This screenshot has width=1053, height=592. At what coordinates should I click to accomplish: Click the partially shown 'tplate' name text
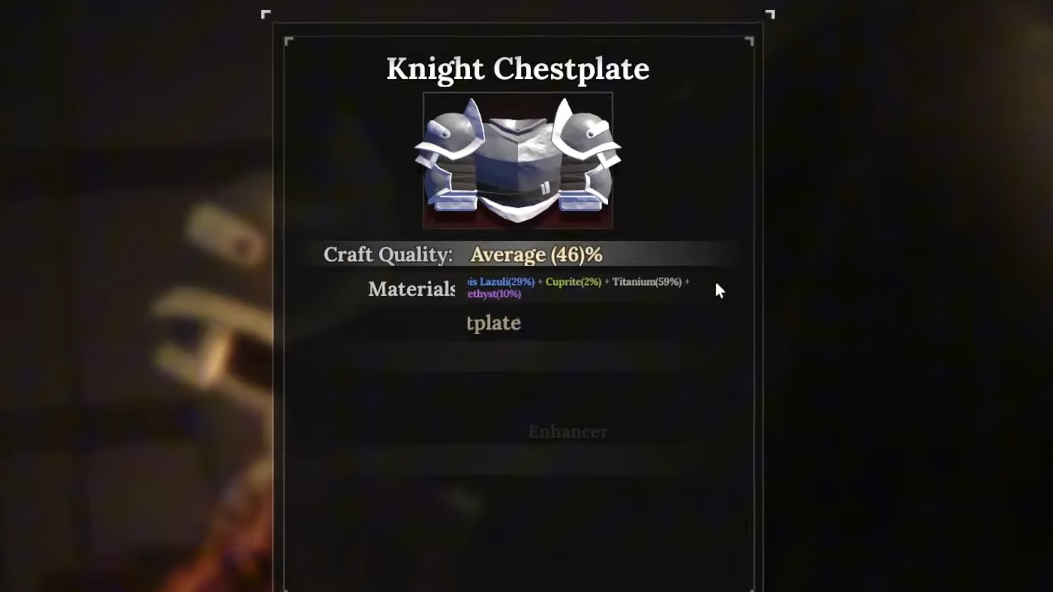pos(494,324)
